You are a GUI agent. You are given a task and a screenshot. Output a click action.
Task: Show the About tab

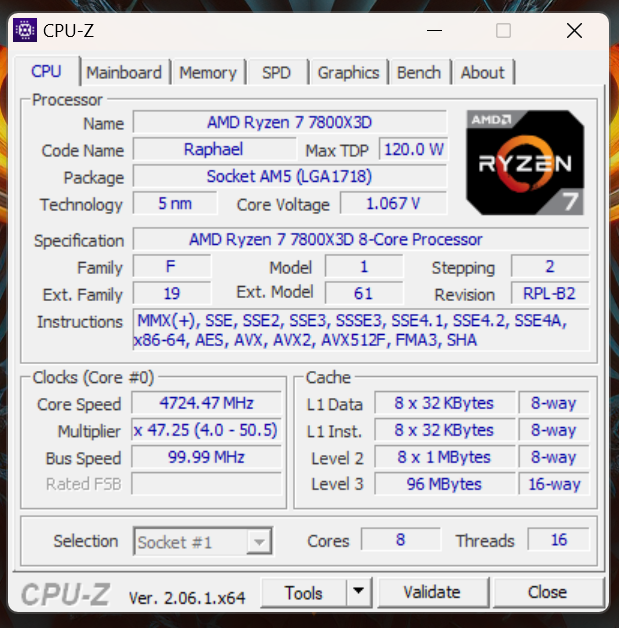[x=482, y=73]
